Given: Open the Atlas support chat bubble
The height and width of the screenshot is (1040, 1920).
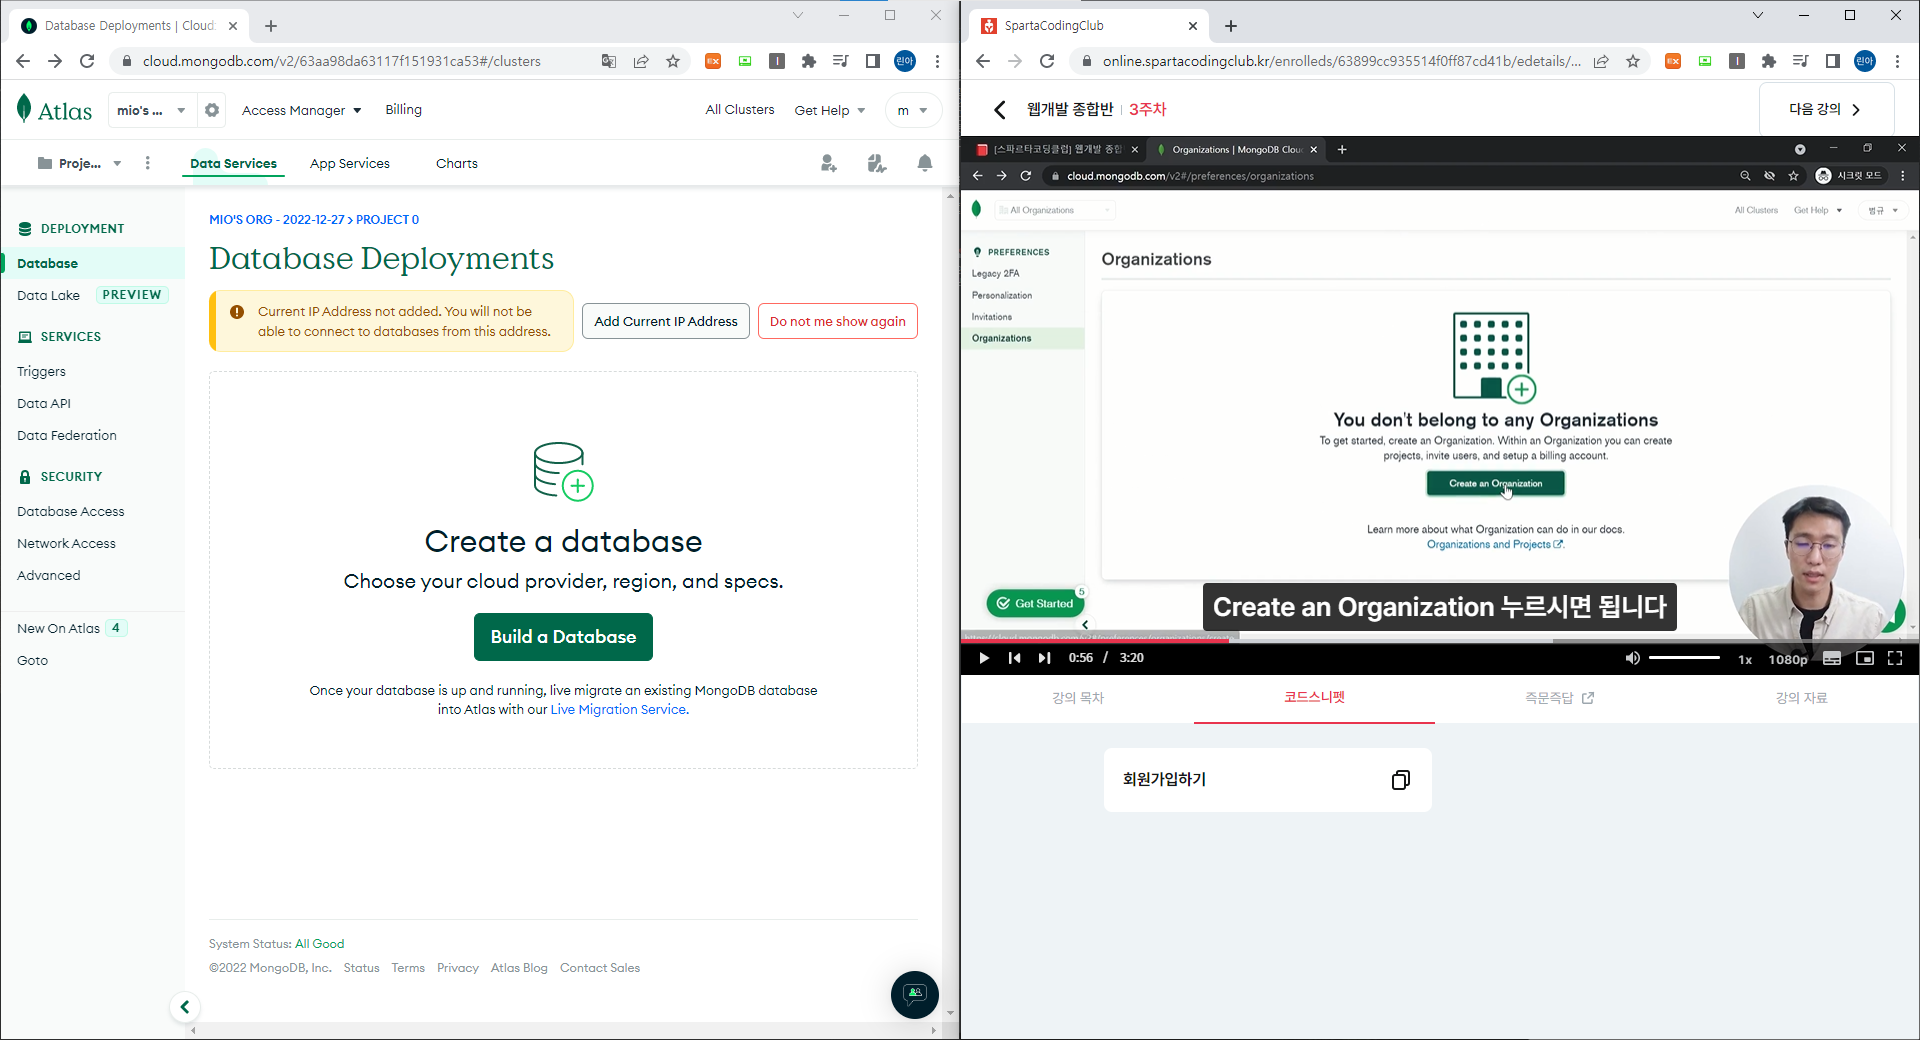Looking at the screenshot, I should coord(914,994).
